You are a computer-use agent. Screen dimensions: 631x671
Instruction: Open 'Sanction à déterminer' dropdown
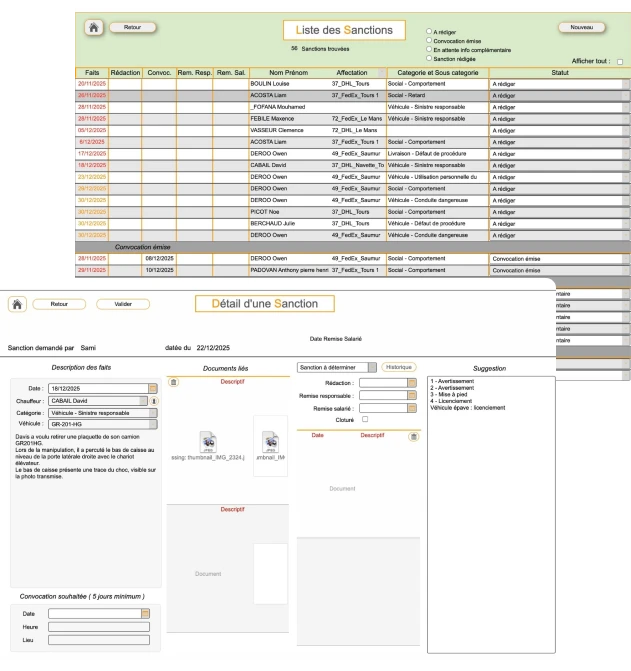point(374,367)
